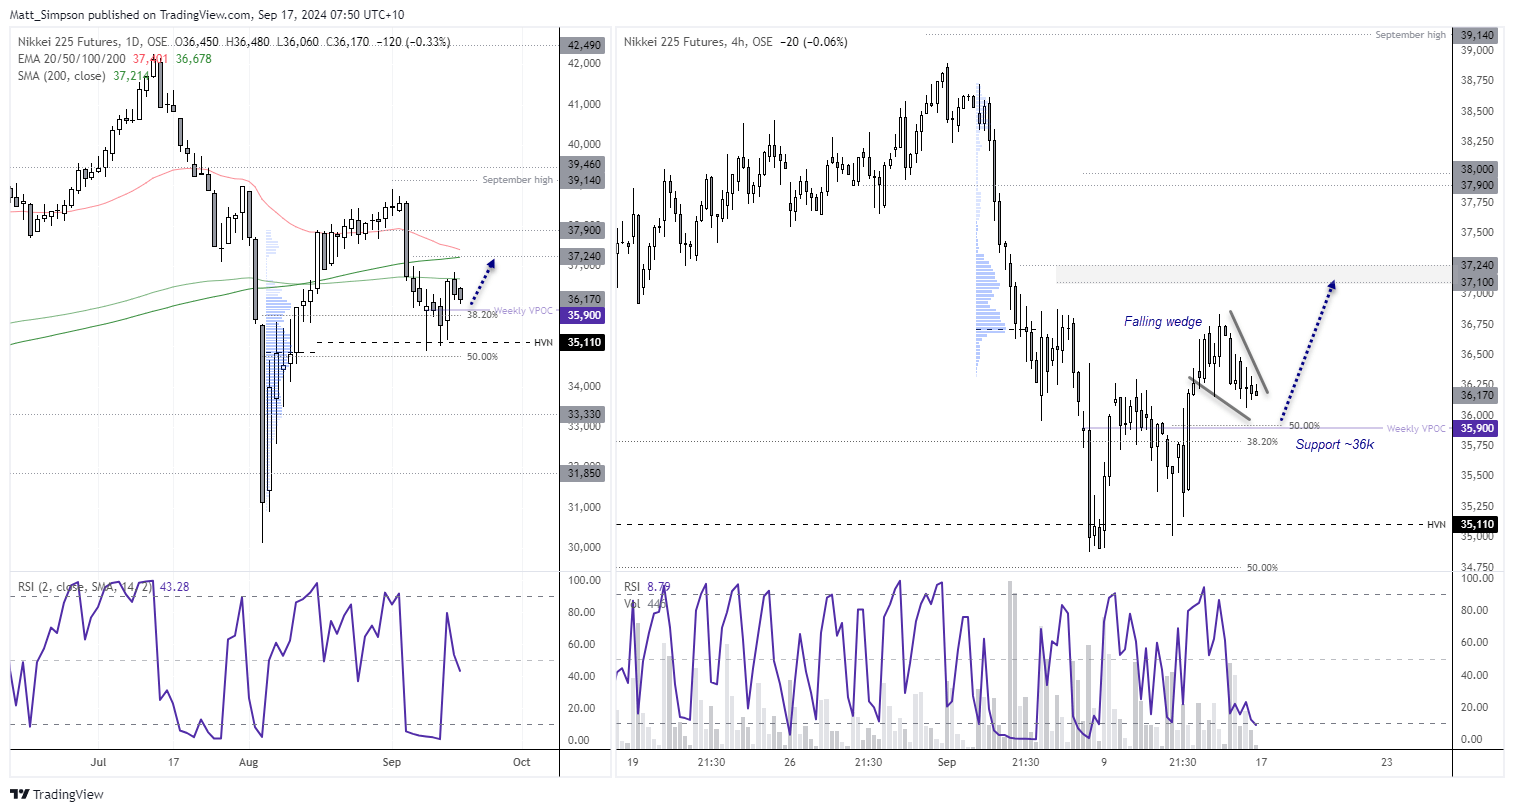Click the 31,850 price label on daily chart

[x=583, y=473]
